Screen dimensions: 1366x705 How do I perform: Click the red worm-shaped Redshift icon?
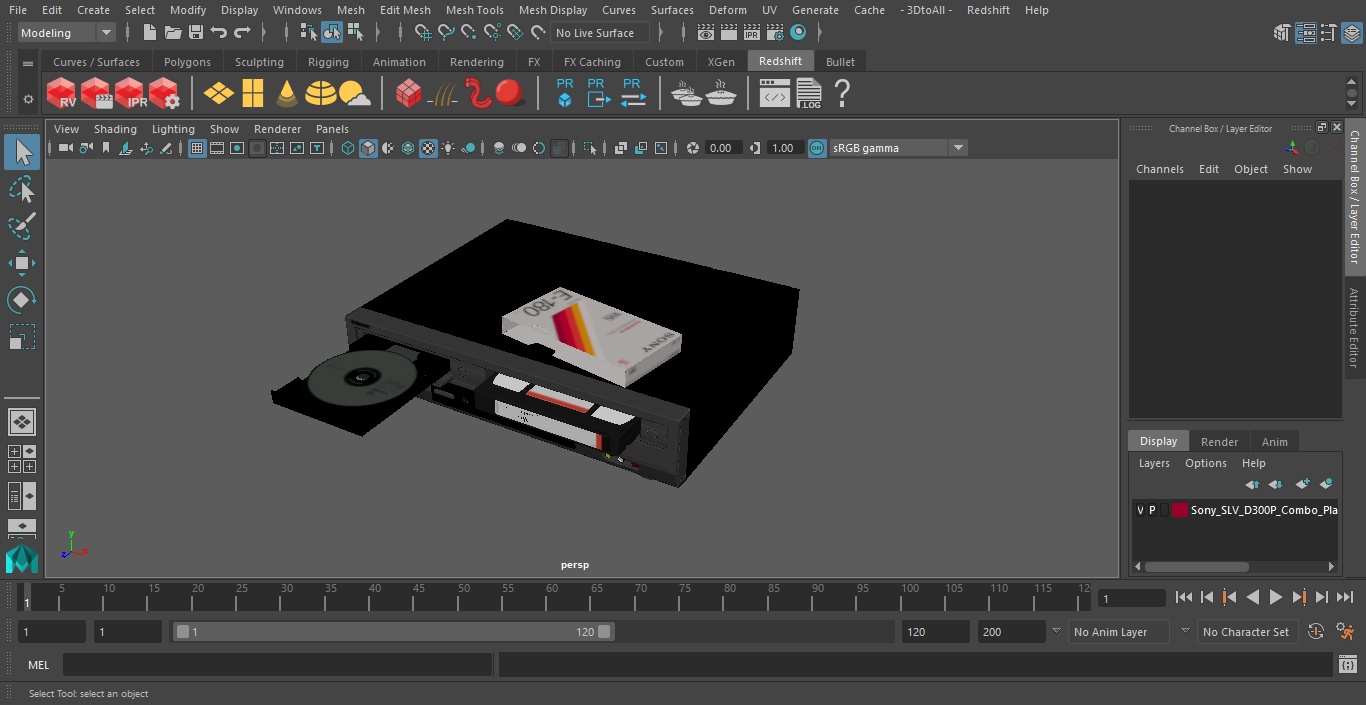(480, 93)
